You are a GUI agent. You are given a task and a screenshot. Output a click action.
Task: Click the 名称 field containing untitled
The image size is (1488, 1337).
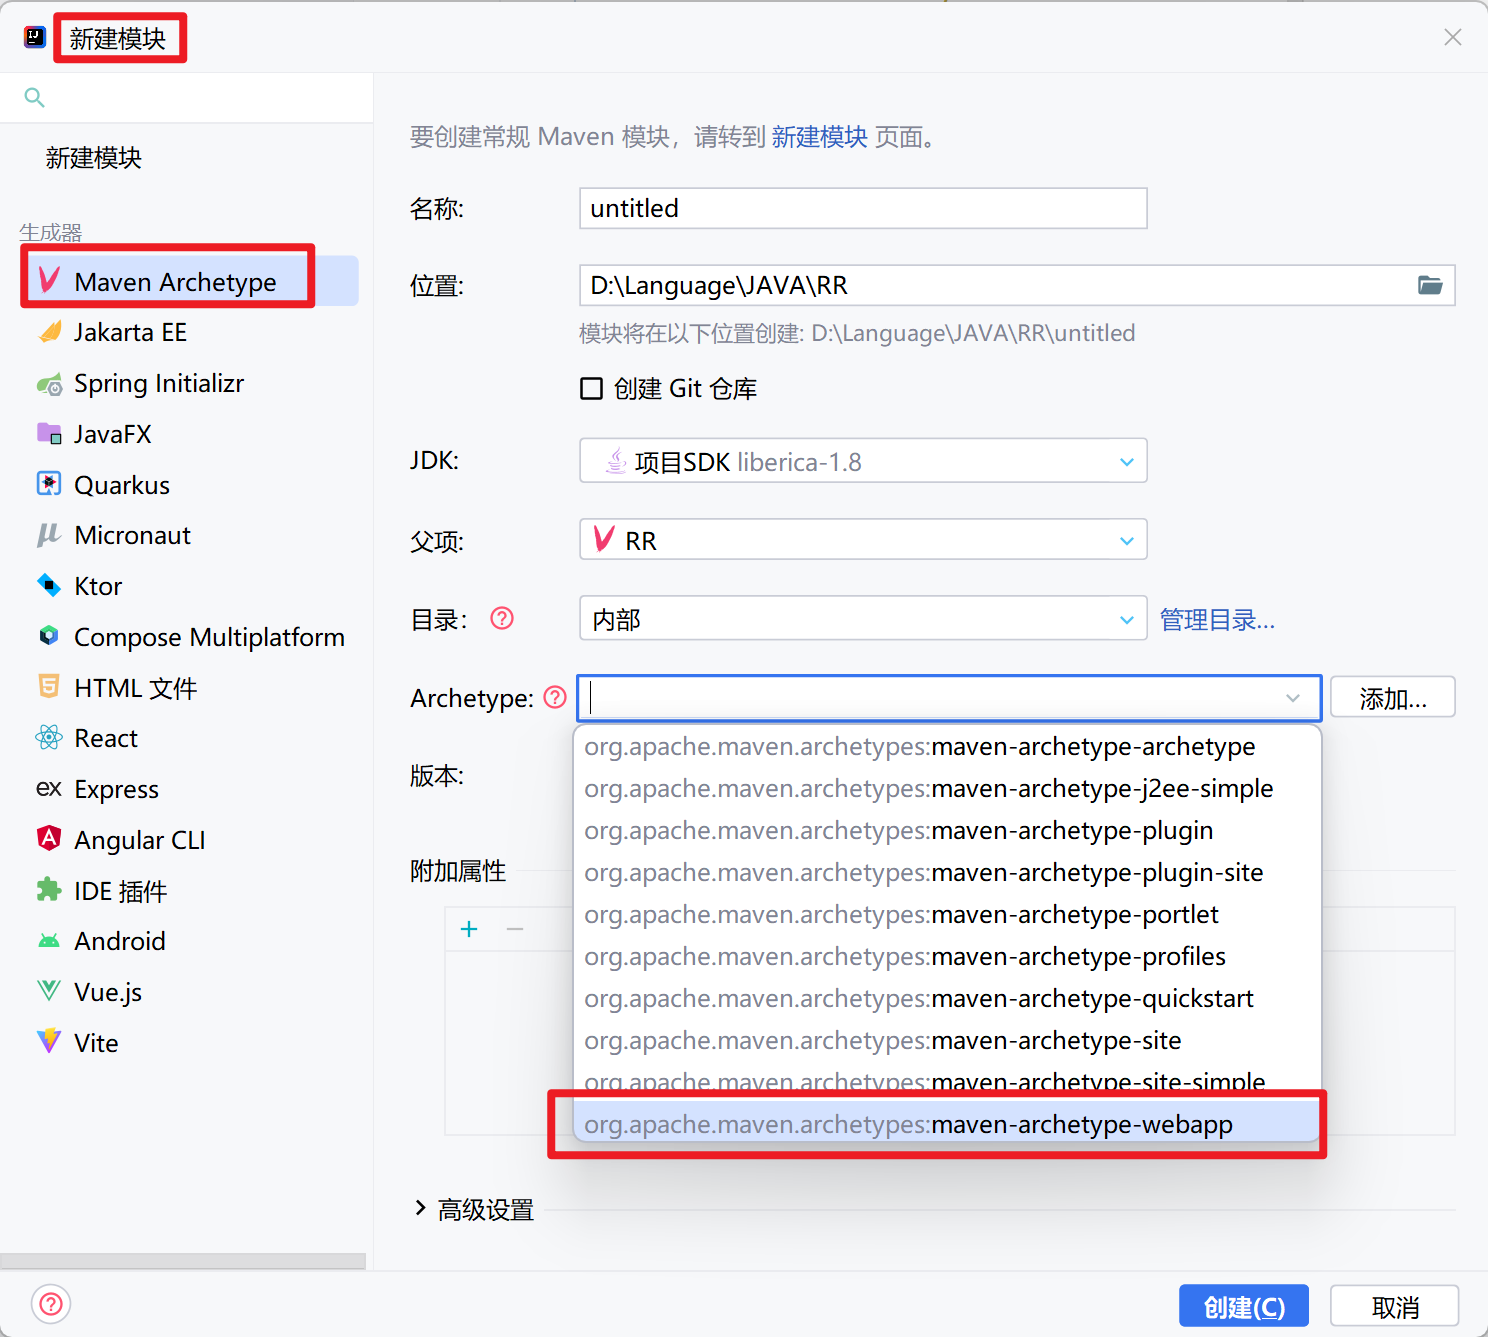point(862,209)
